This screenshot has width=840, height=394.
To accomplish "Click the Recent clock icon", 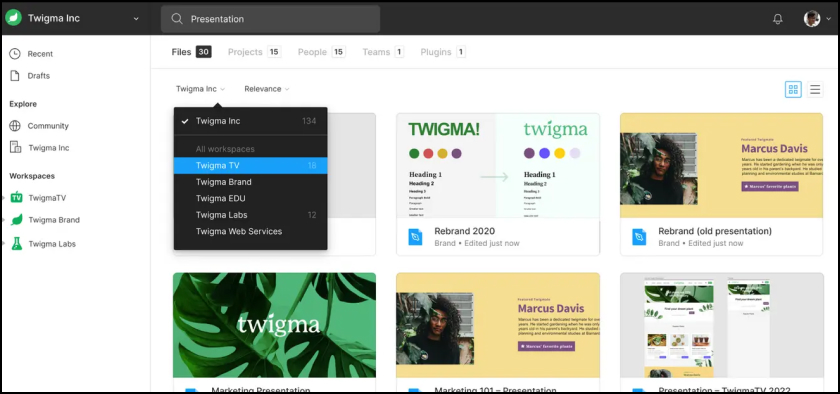I will click(15, 54).
